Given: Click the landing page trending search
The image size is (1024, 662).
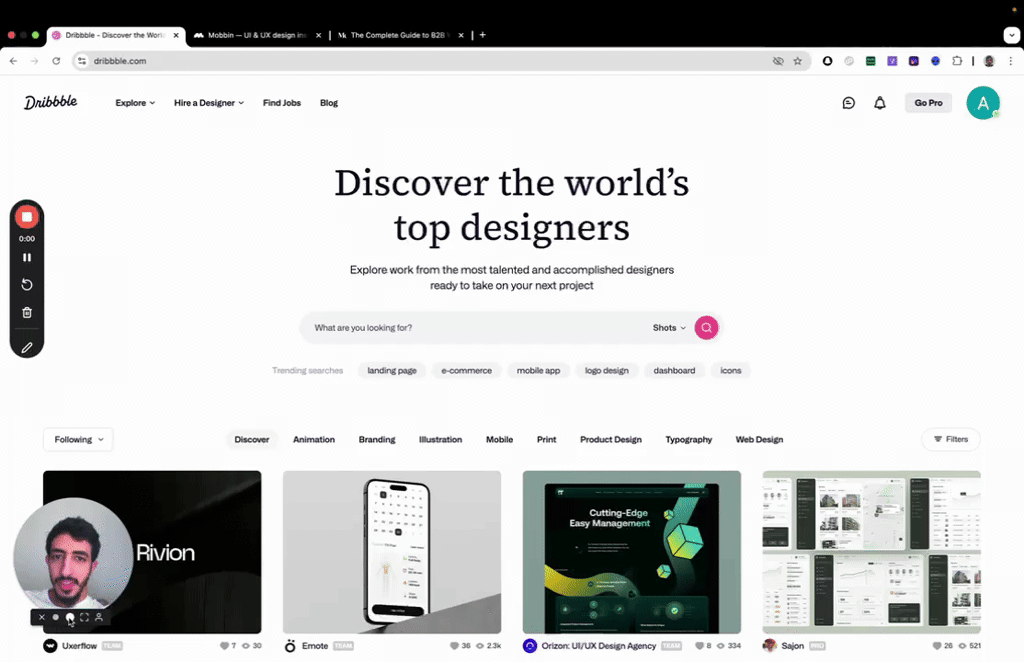Looking at the screenshot, I should 392,370.
